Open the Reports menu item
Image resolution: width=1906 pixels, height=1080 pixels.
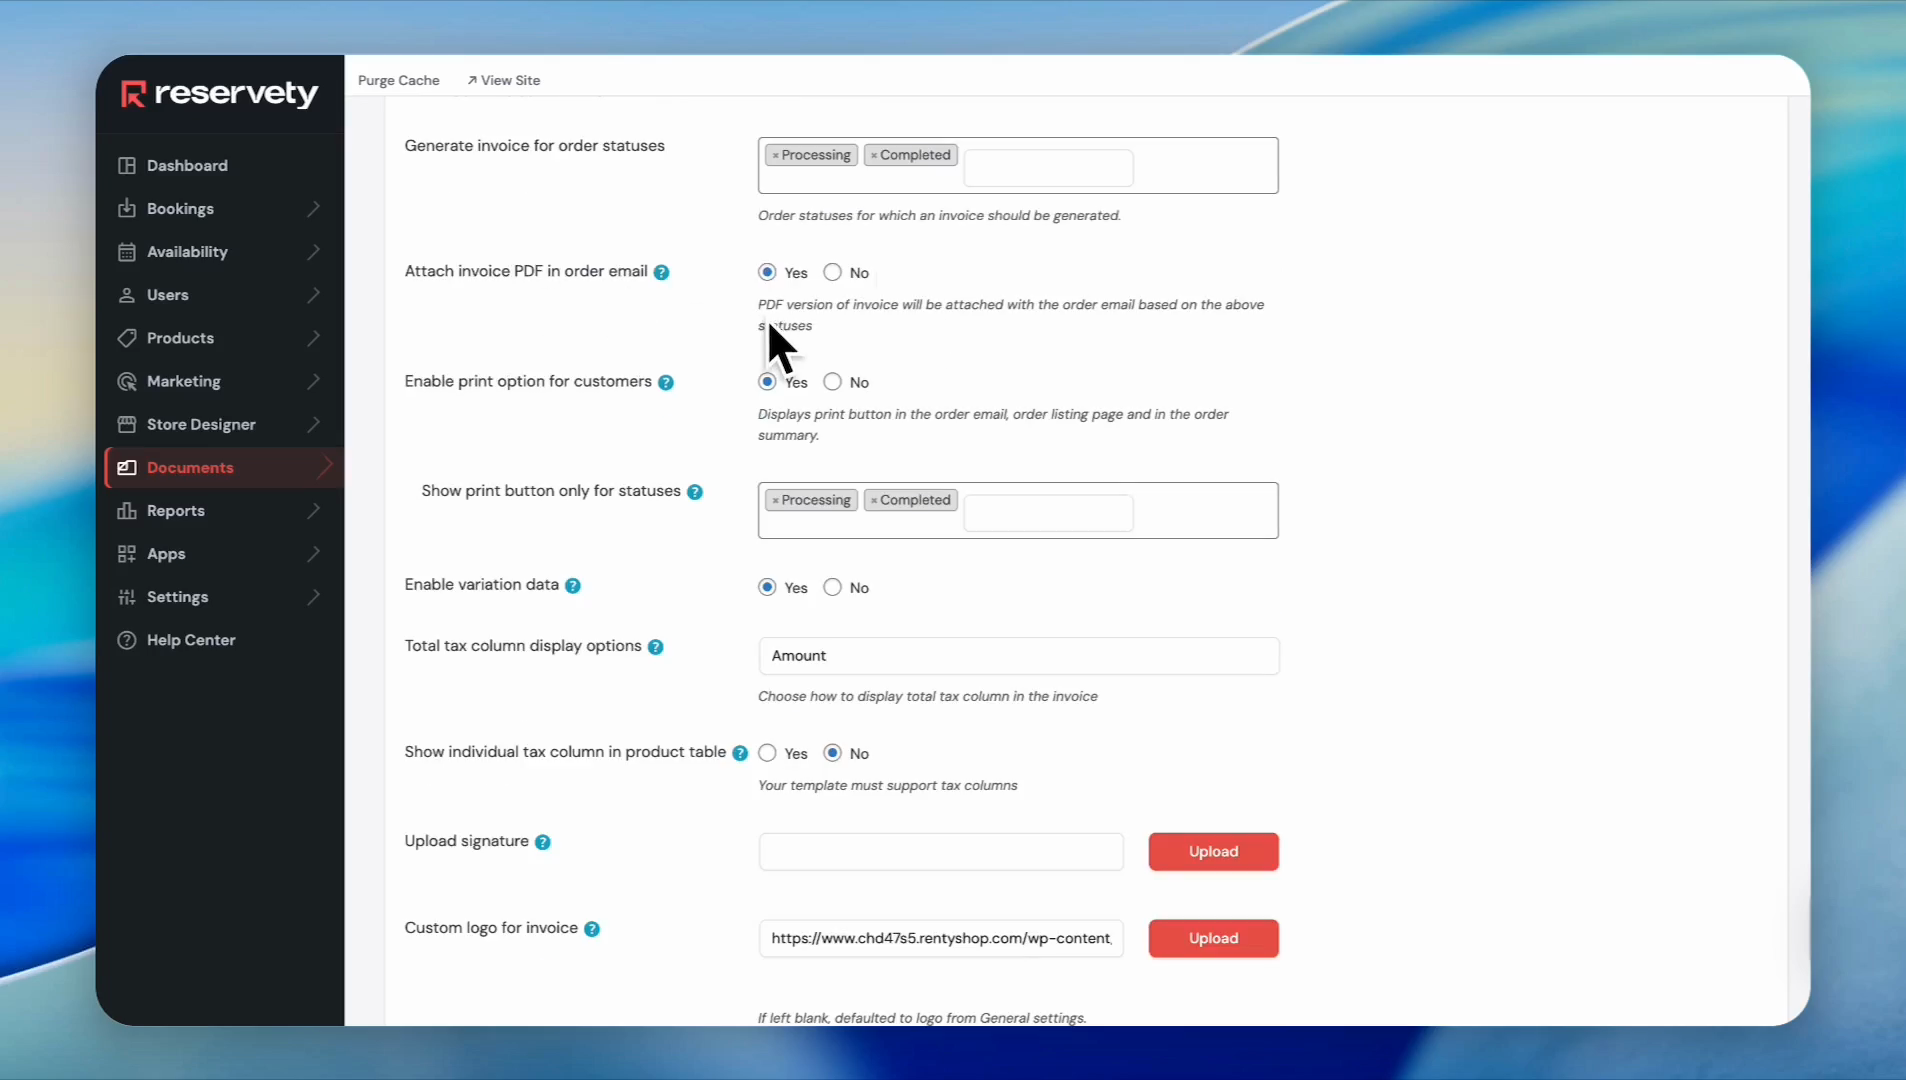click(x=176, y=511)
